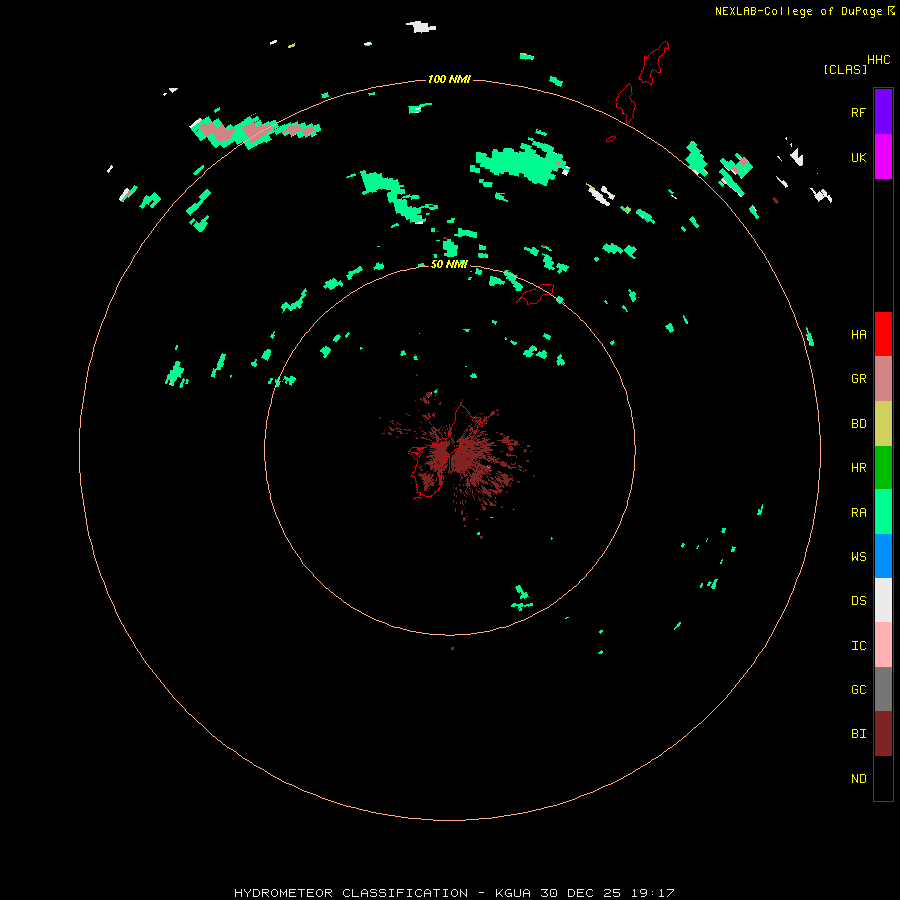Image resolution: width=900 pixels, height=900 pixels.
Task: Click the 100 NMI range ring label
Action: [x=449, y=79]
